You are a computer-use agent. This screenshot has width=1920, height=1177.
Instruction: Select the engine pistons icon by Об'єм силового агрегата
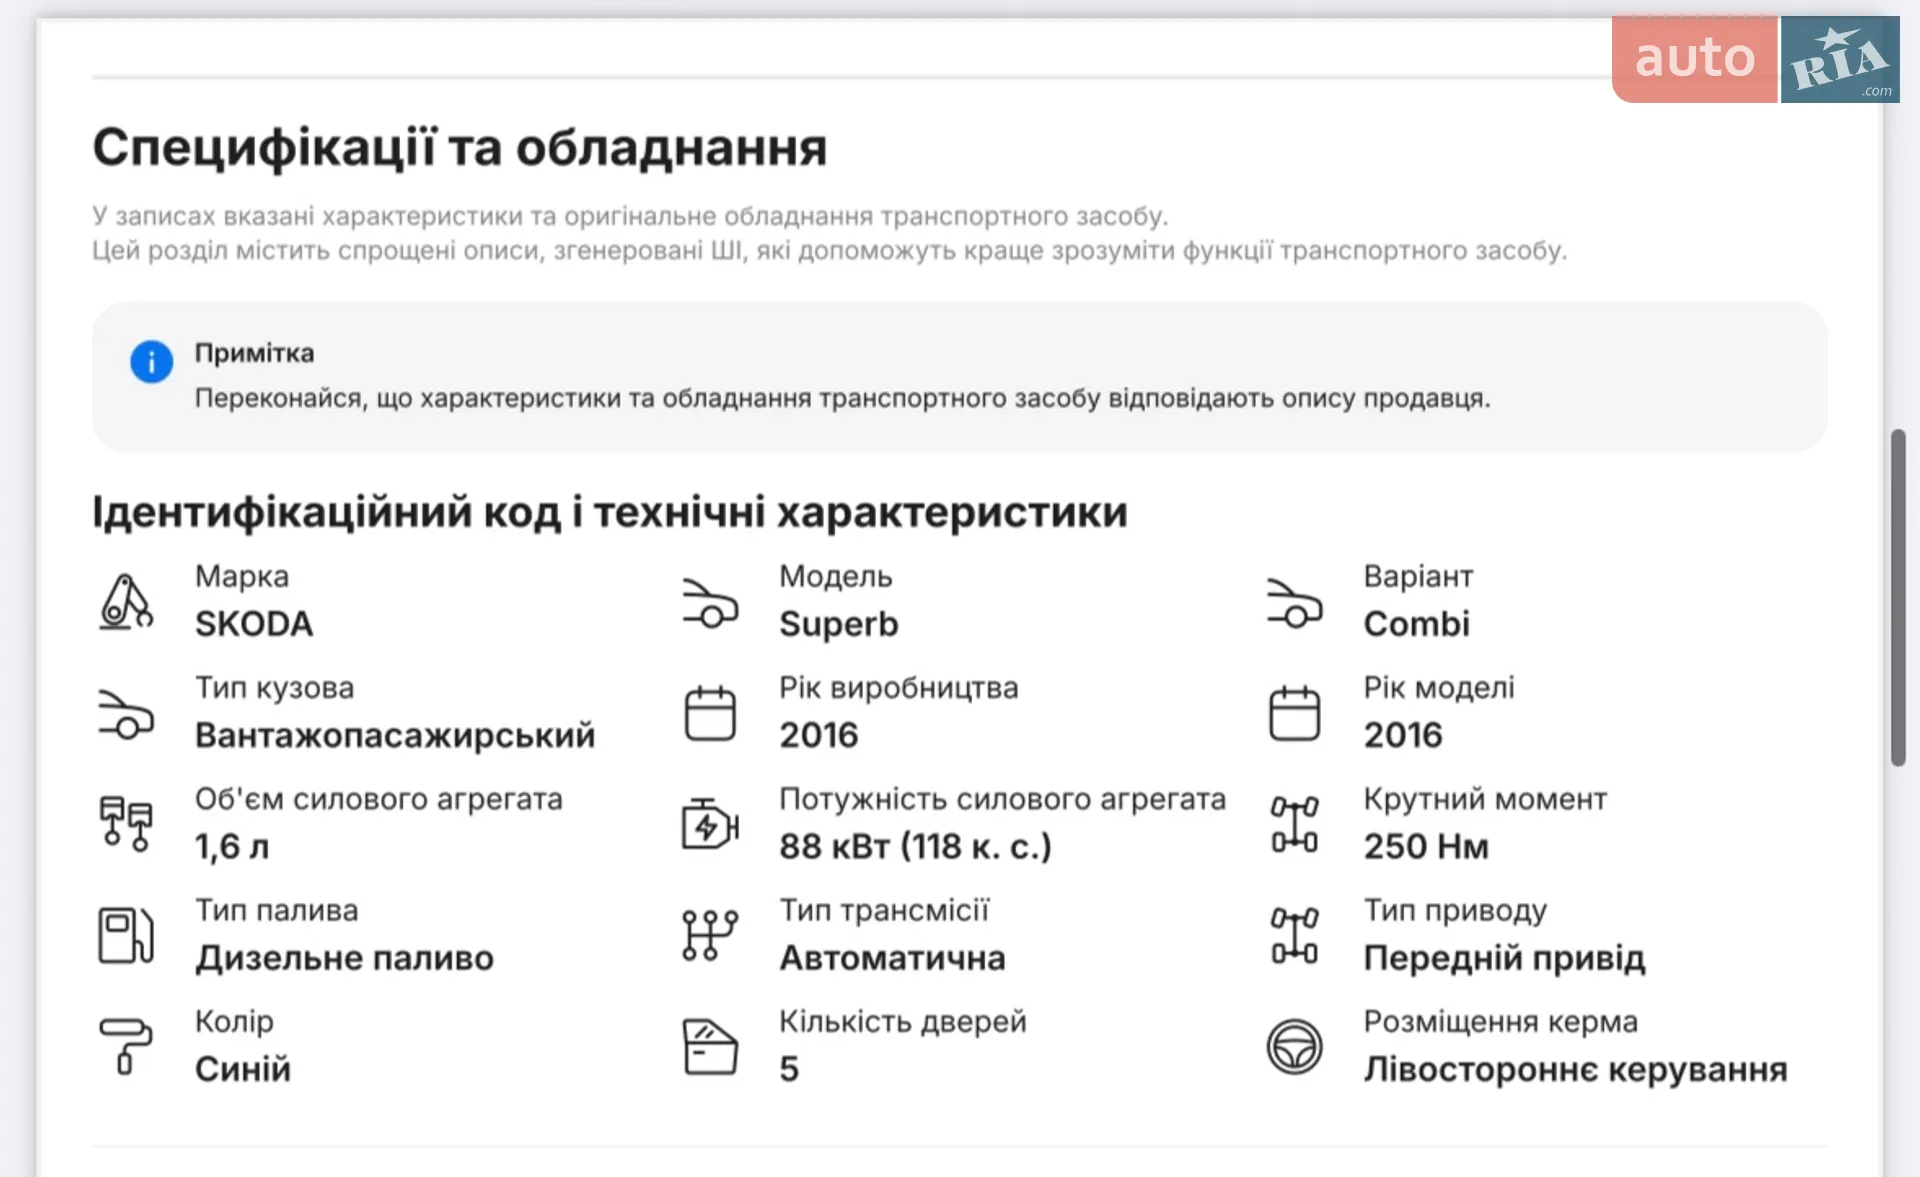tap(126, 824)
